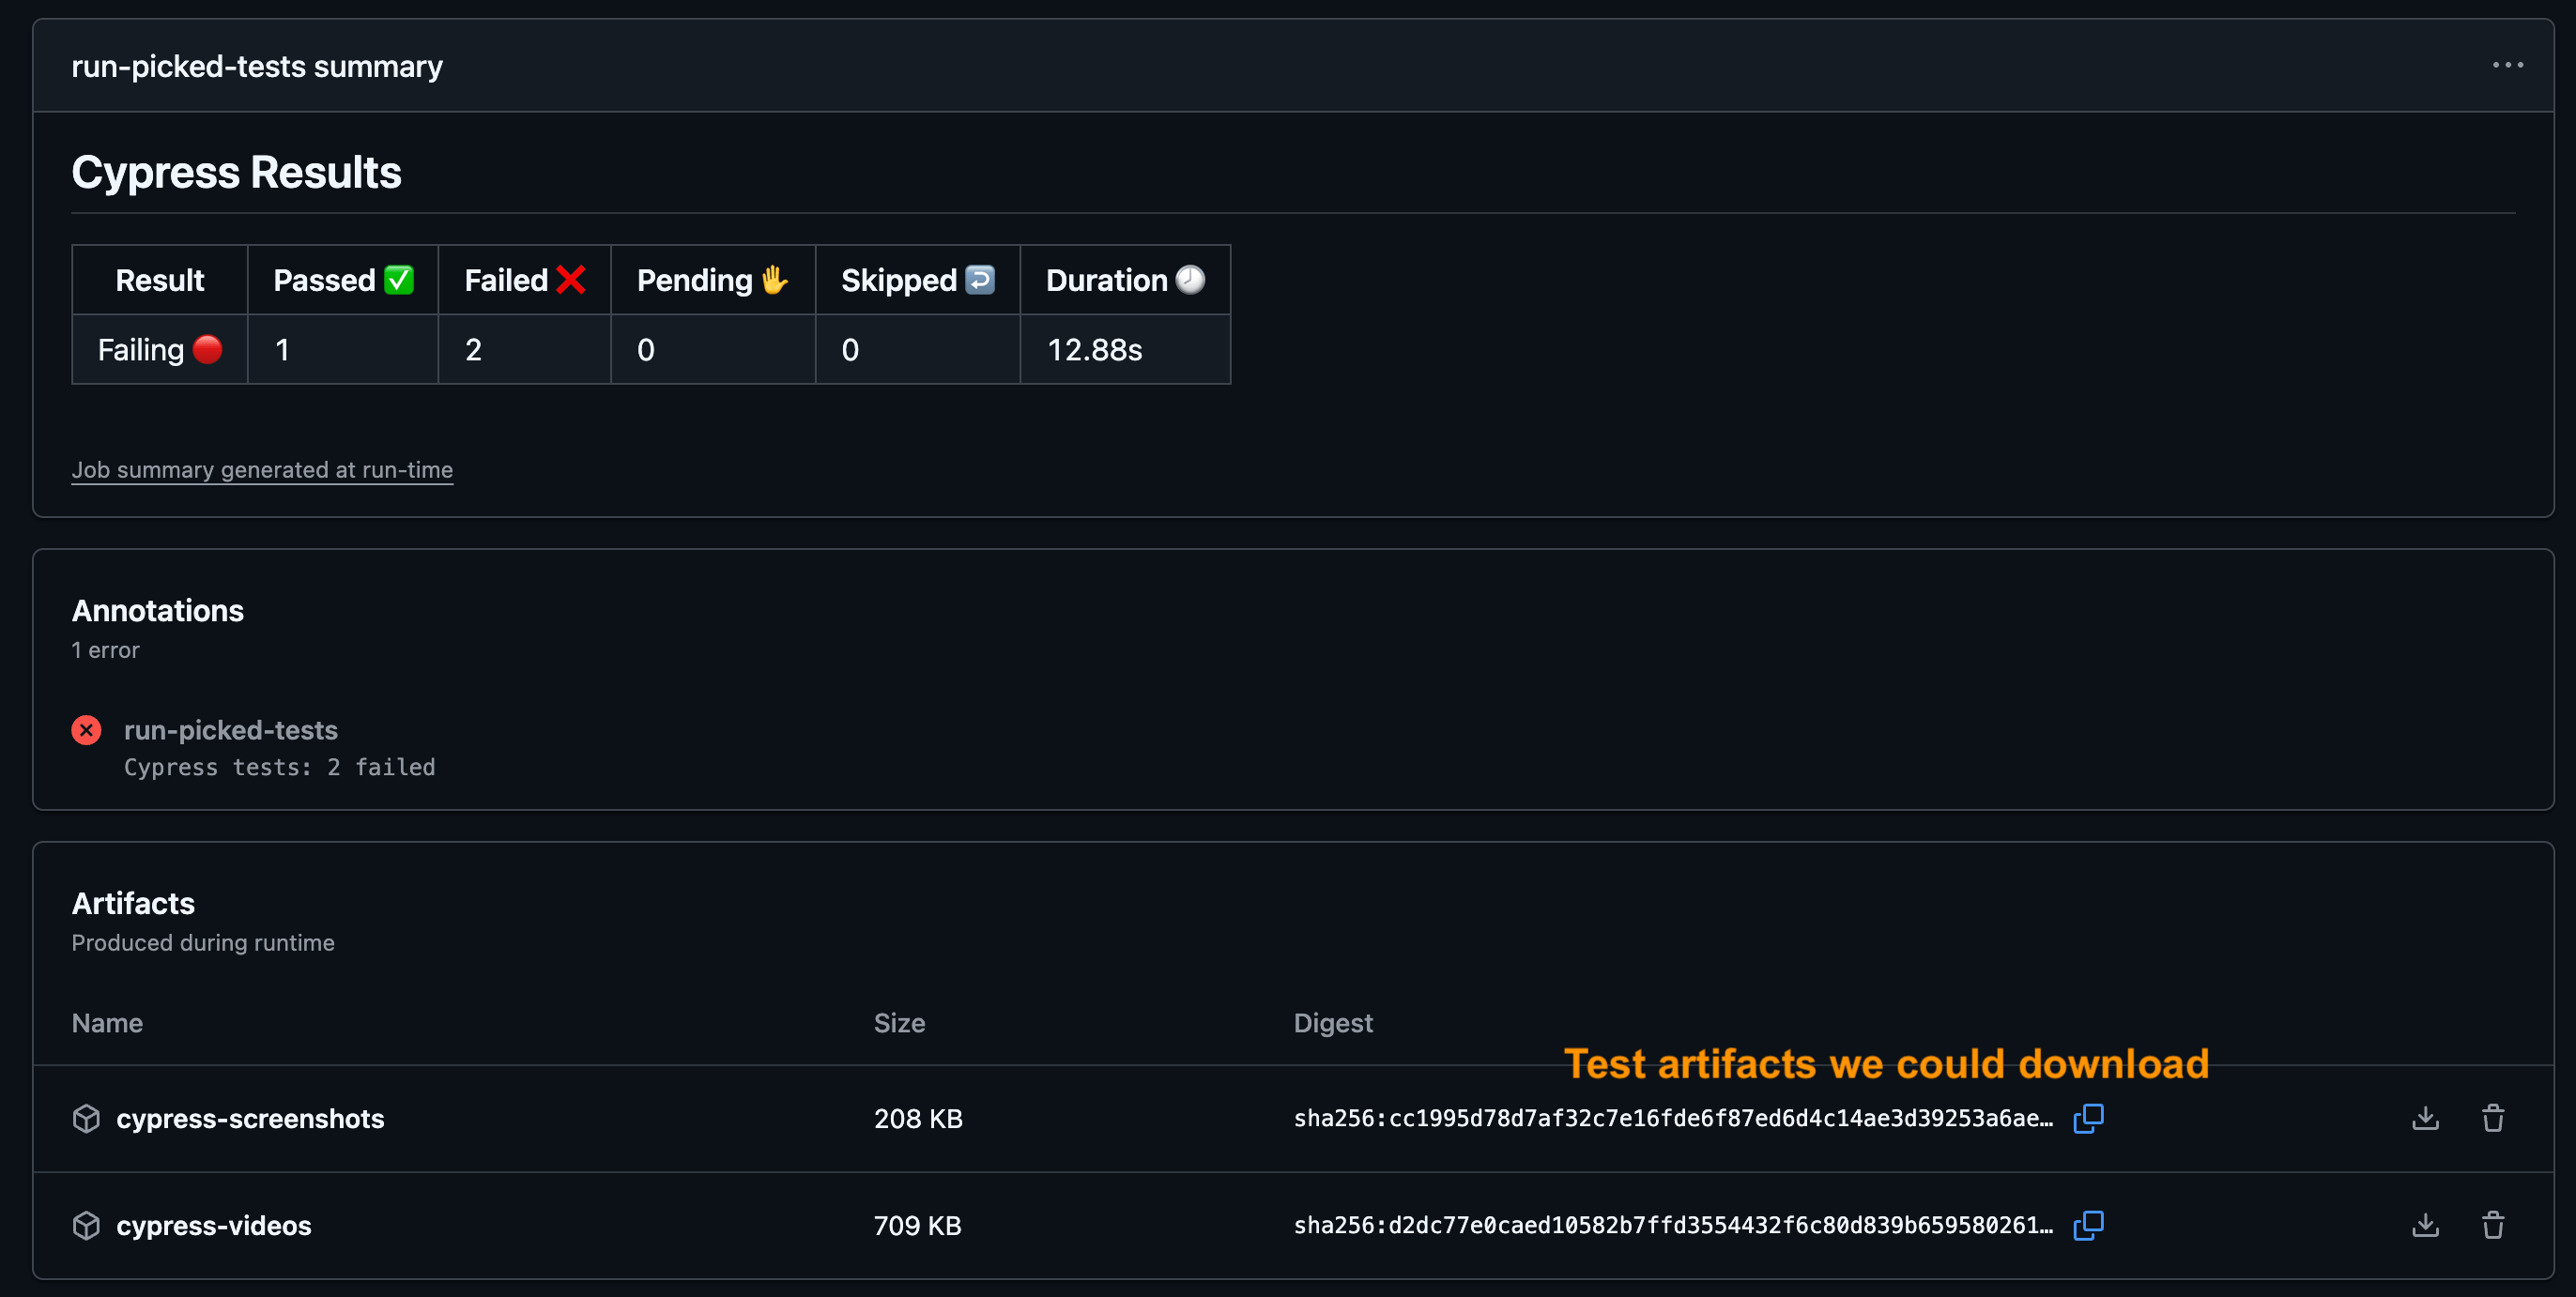Open the Job summary generated at run-time link
2576x1297 pixels.
[262, 470]
